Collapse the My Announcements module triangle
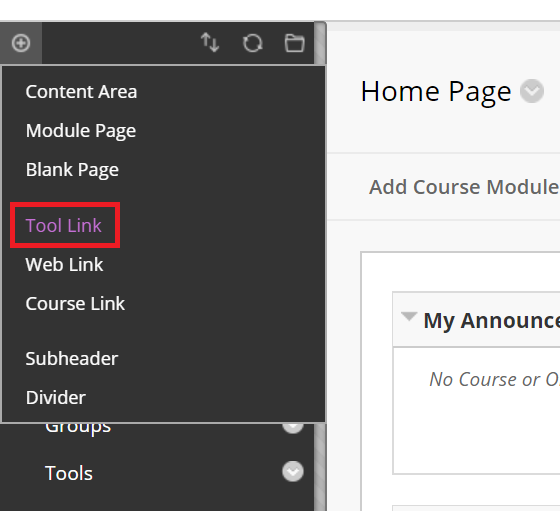 coord(409,316)
